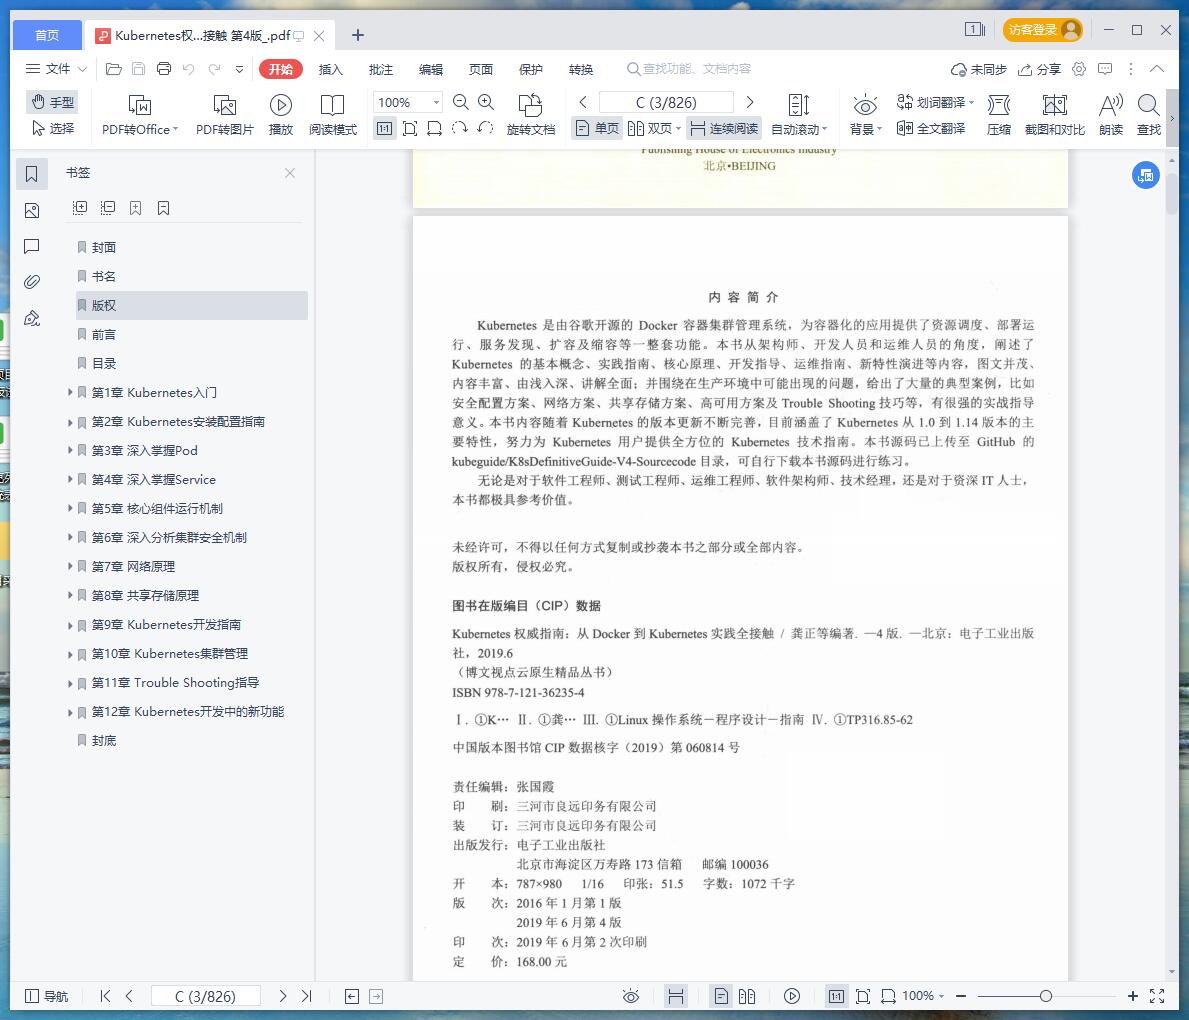Open a file with the folder icon

(x=114, y=69)
